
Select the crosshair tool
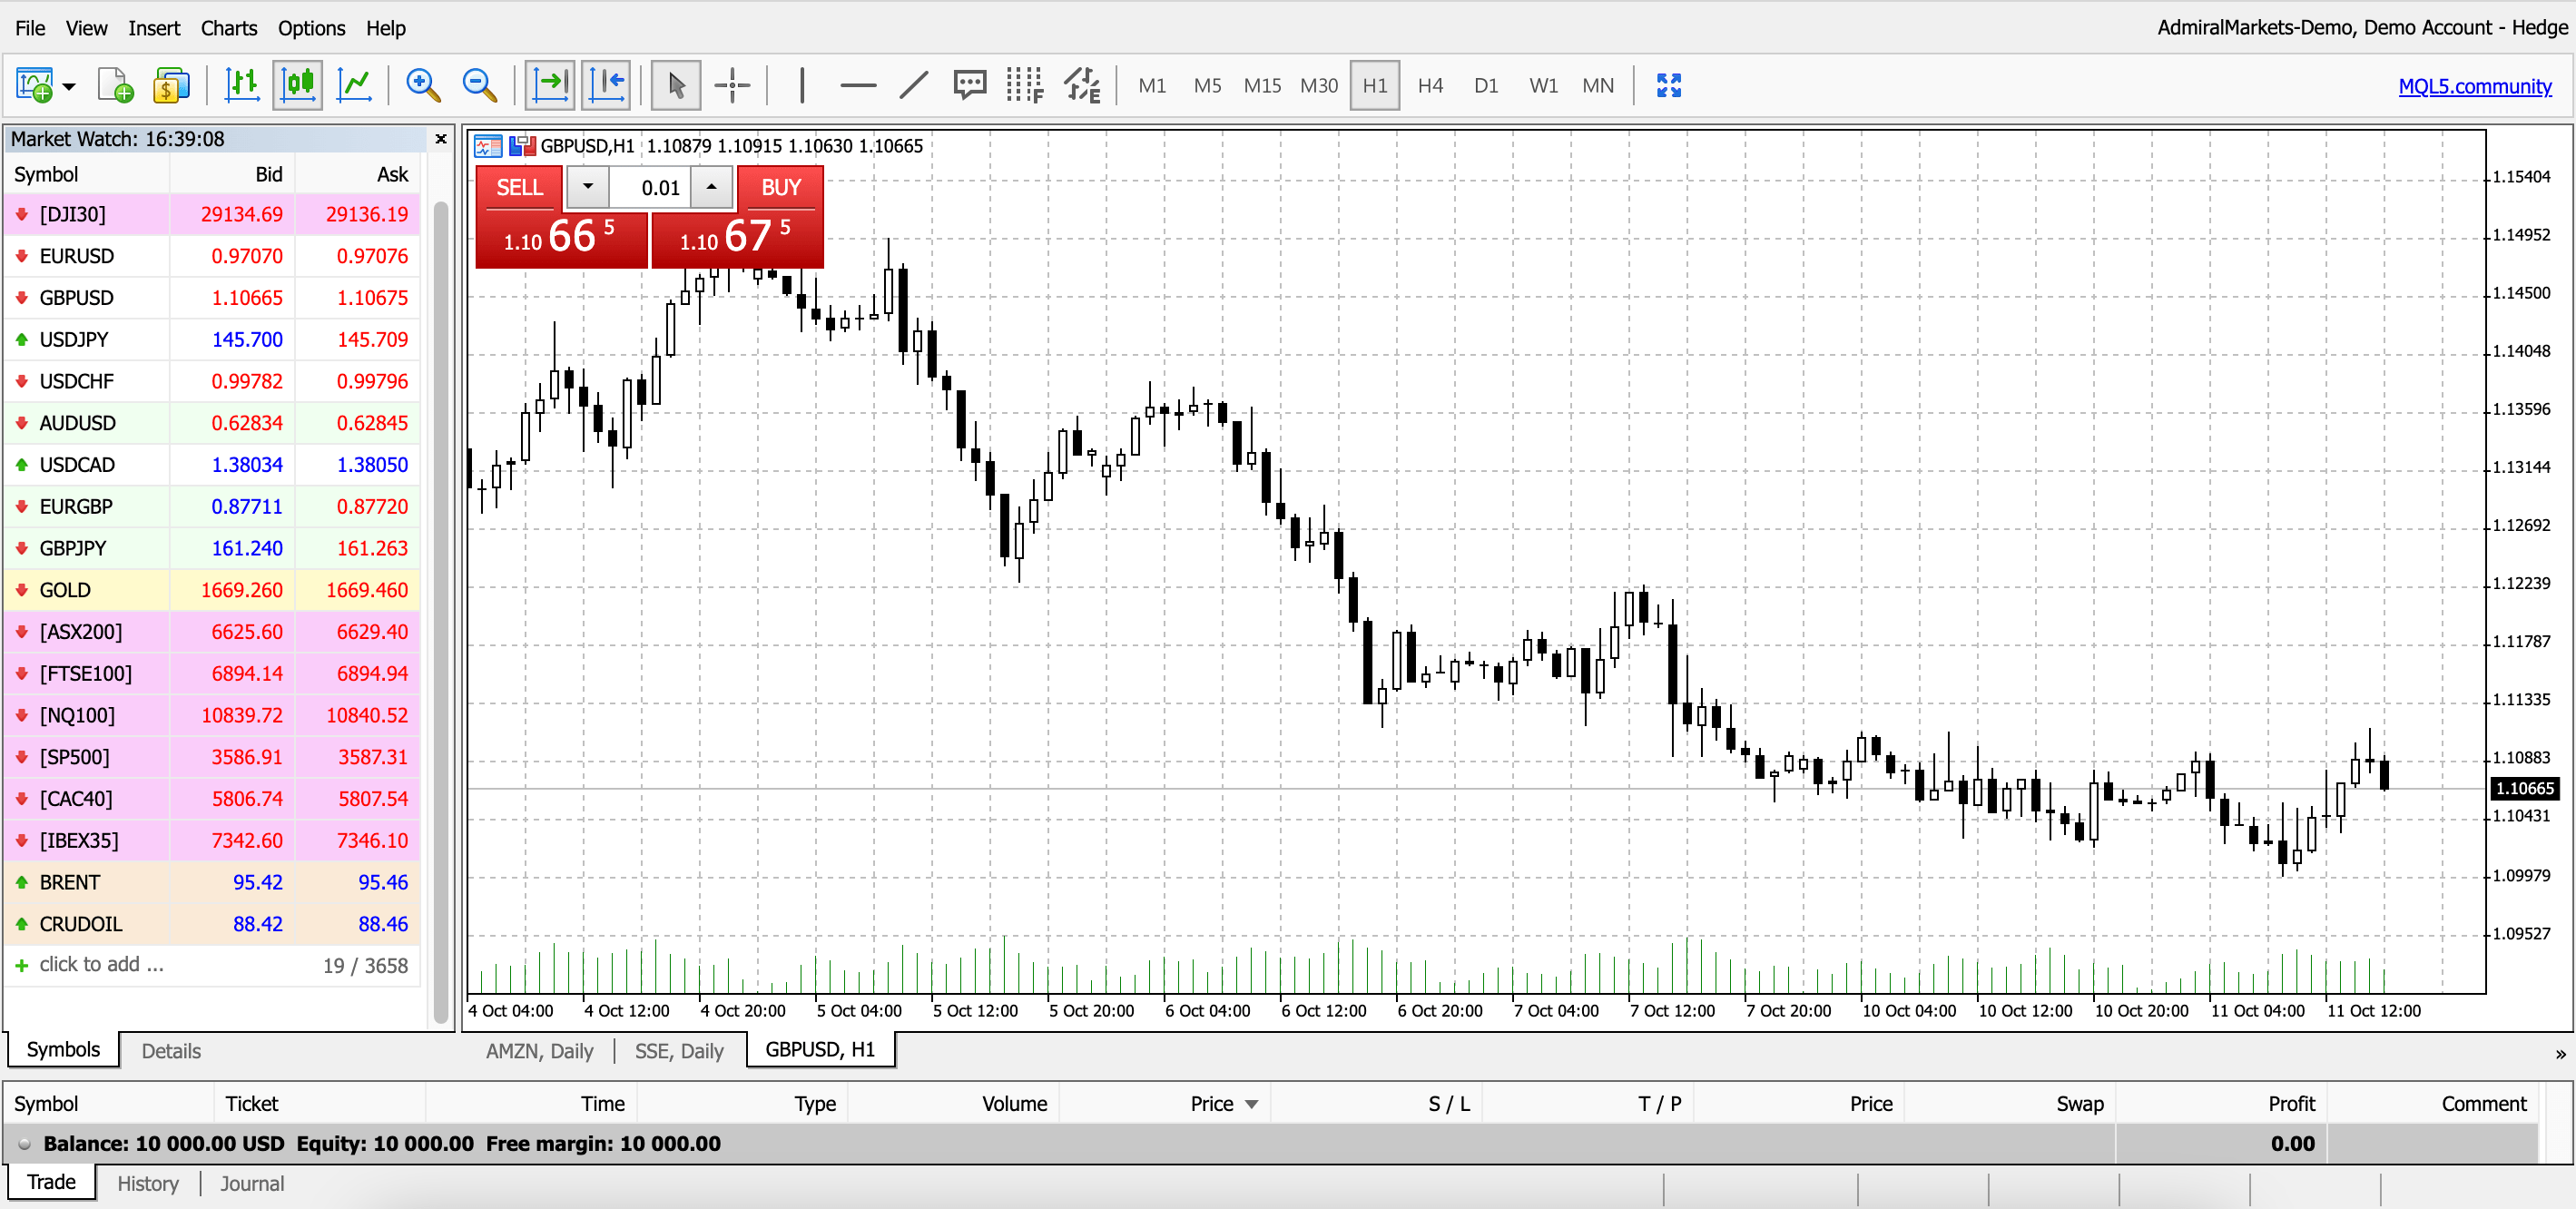click(x=732, y=85)
